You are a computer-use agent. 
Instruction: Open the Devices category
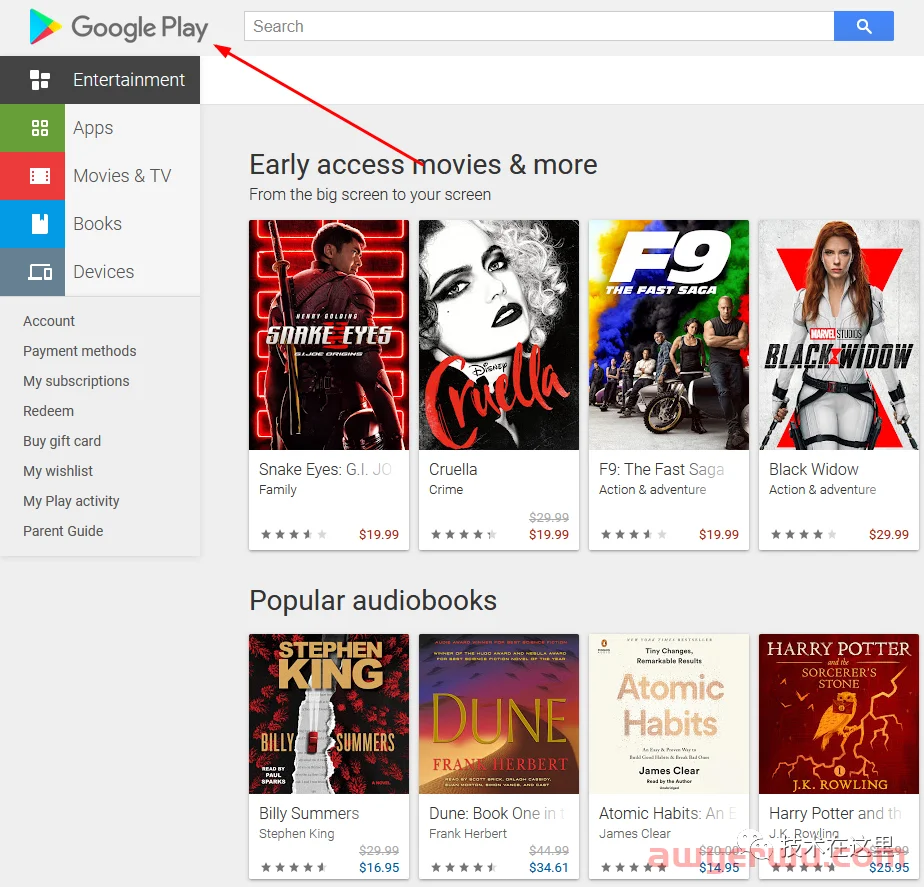[x=104, y=272]
